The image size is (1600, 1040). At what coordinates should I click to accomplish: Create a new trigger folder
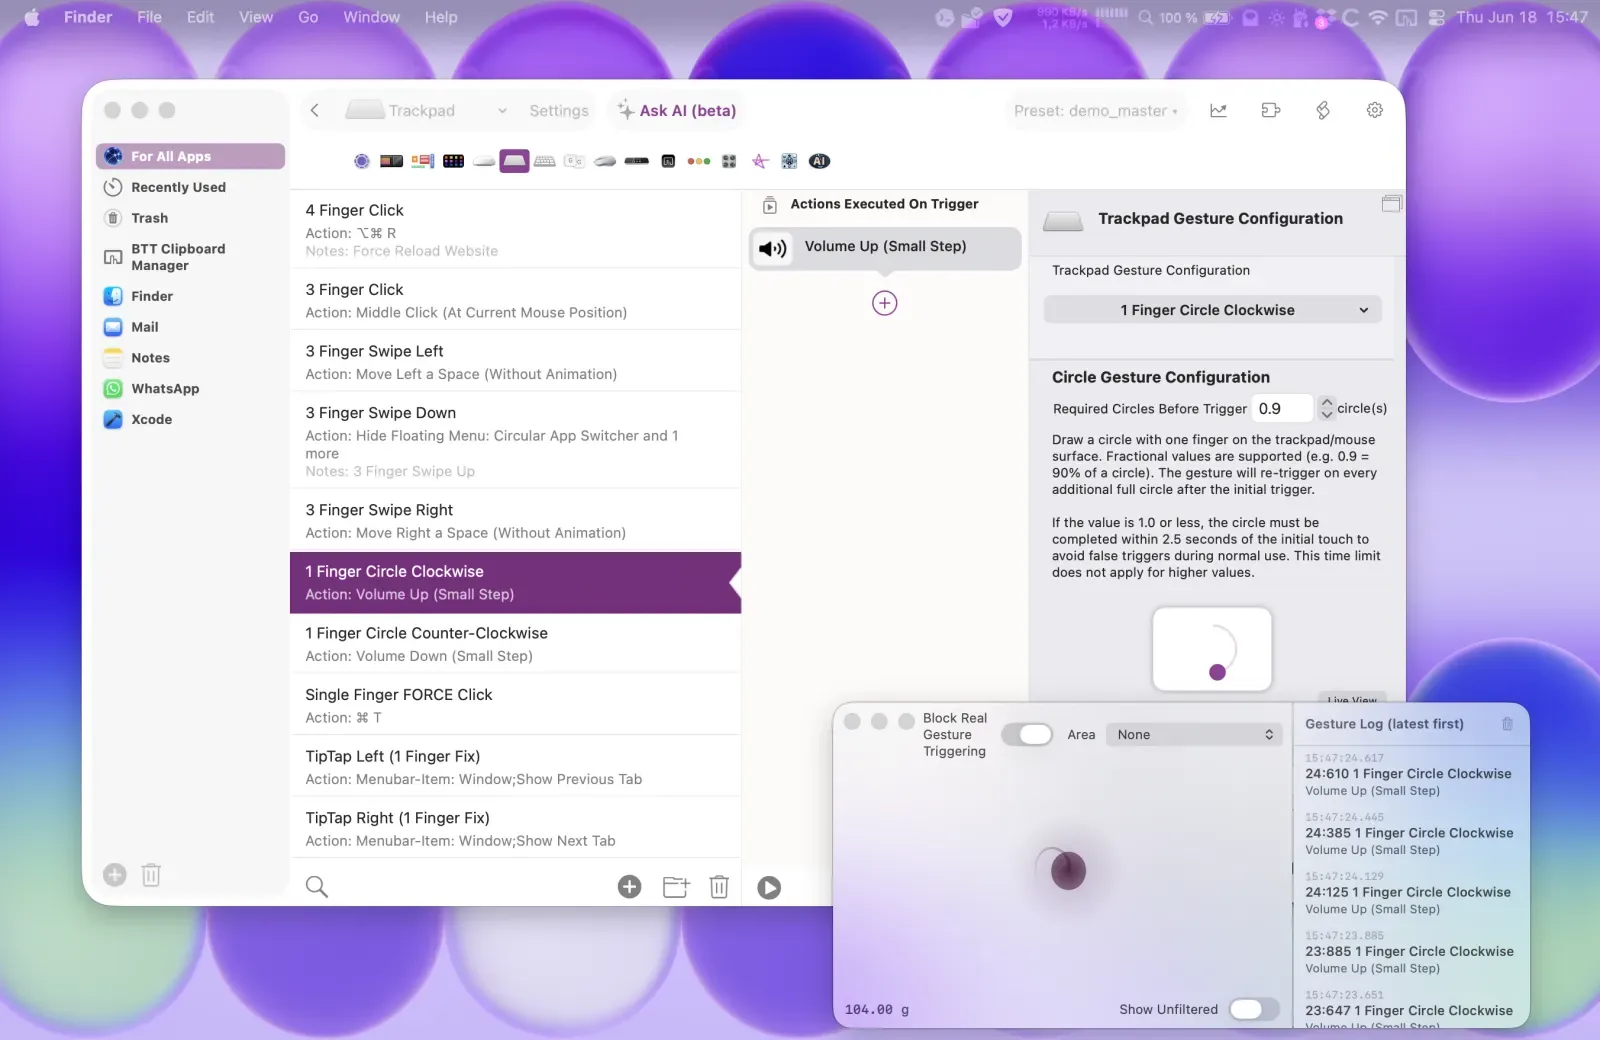(x=677, y=887)
